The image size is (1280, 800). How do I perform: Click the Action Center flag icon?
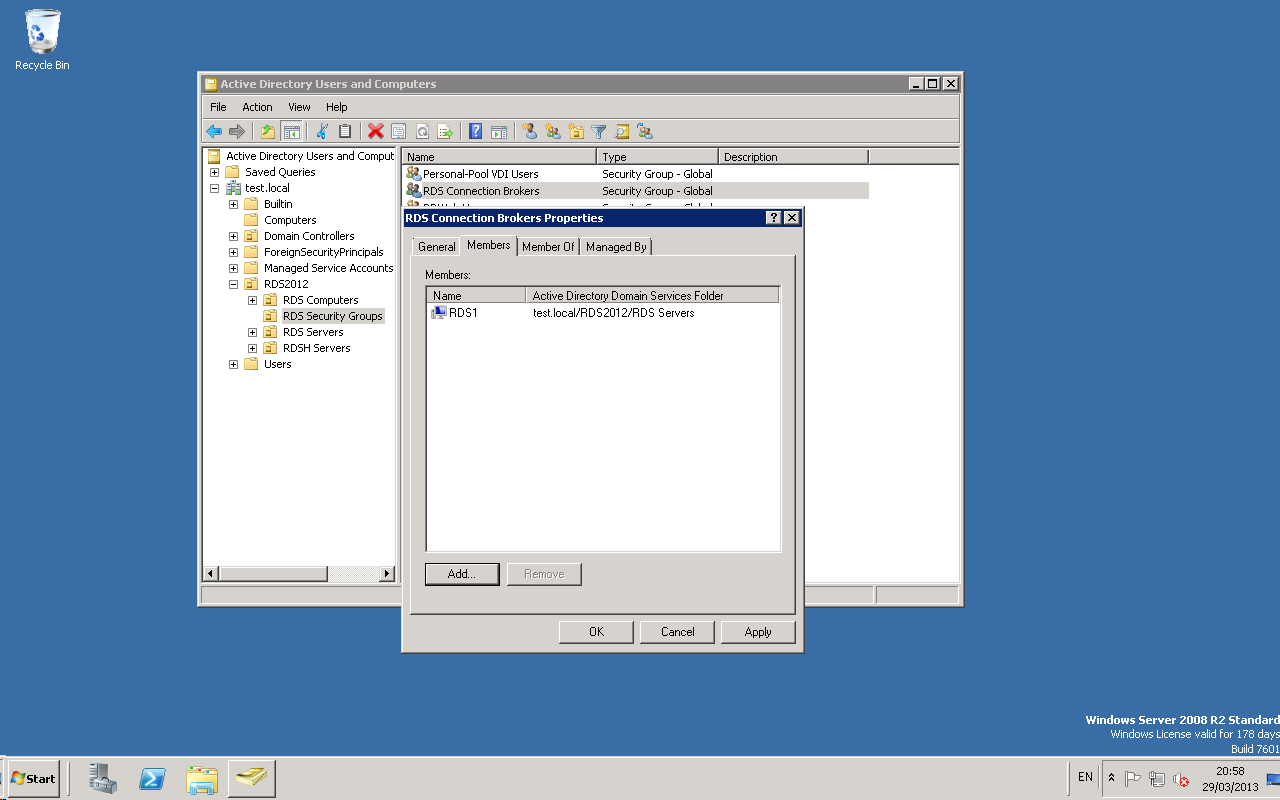pyautogui.click(x=1133, y=779)
